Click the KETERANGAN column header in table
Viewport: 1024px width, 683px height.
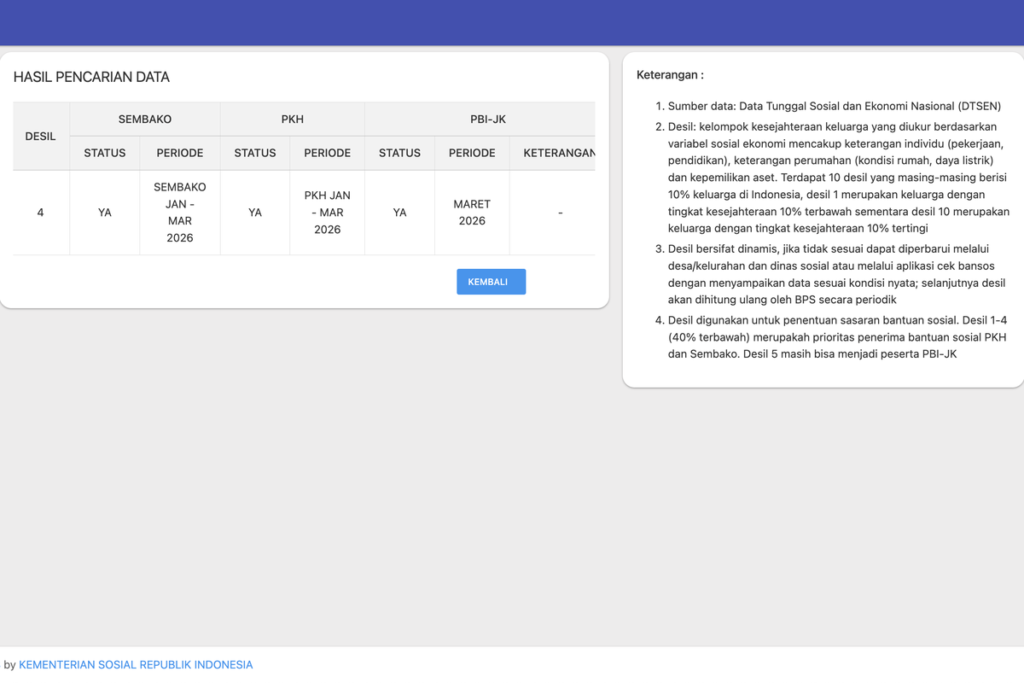[559, 153]
